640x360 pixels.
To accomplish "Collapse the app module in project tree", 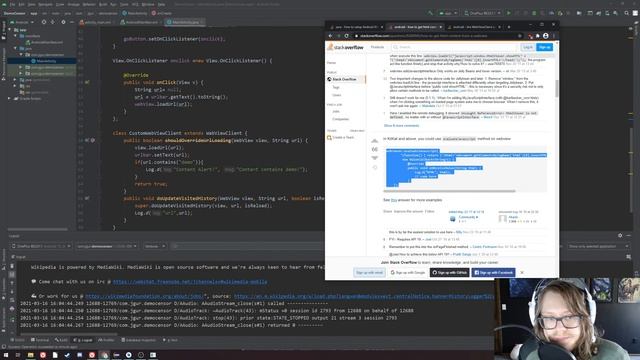I will point(10,30).
